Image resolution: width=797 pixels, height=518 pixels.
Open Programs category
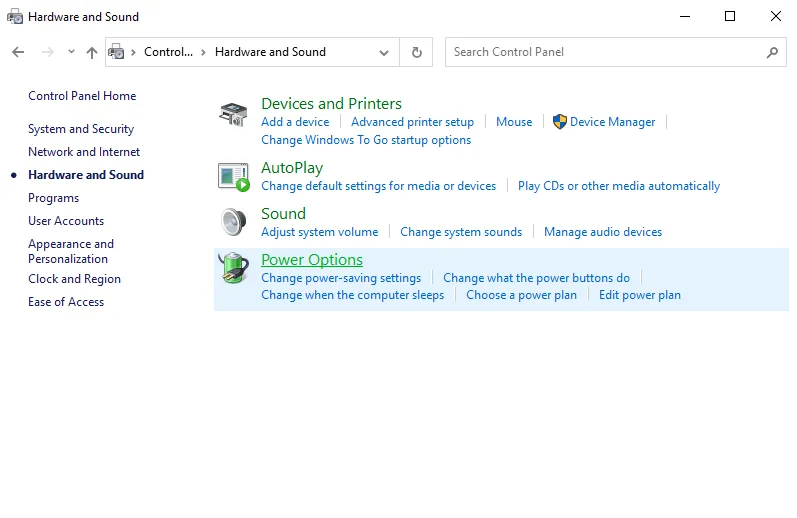pyautogui.click(x=53, y=198)
